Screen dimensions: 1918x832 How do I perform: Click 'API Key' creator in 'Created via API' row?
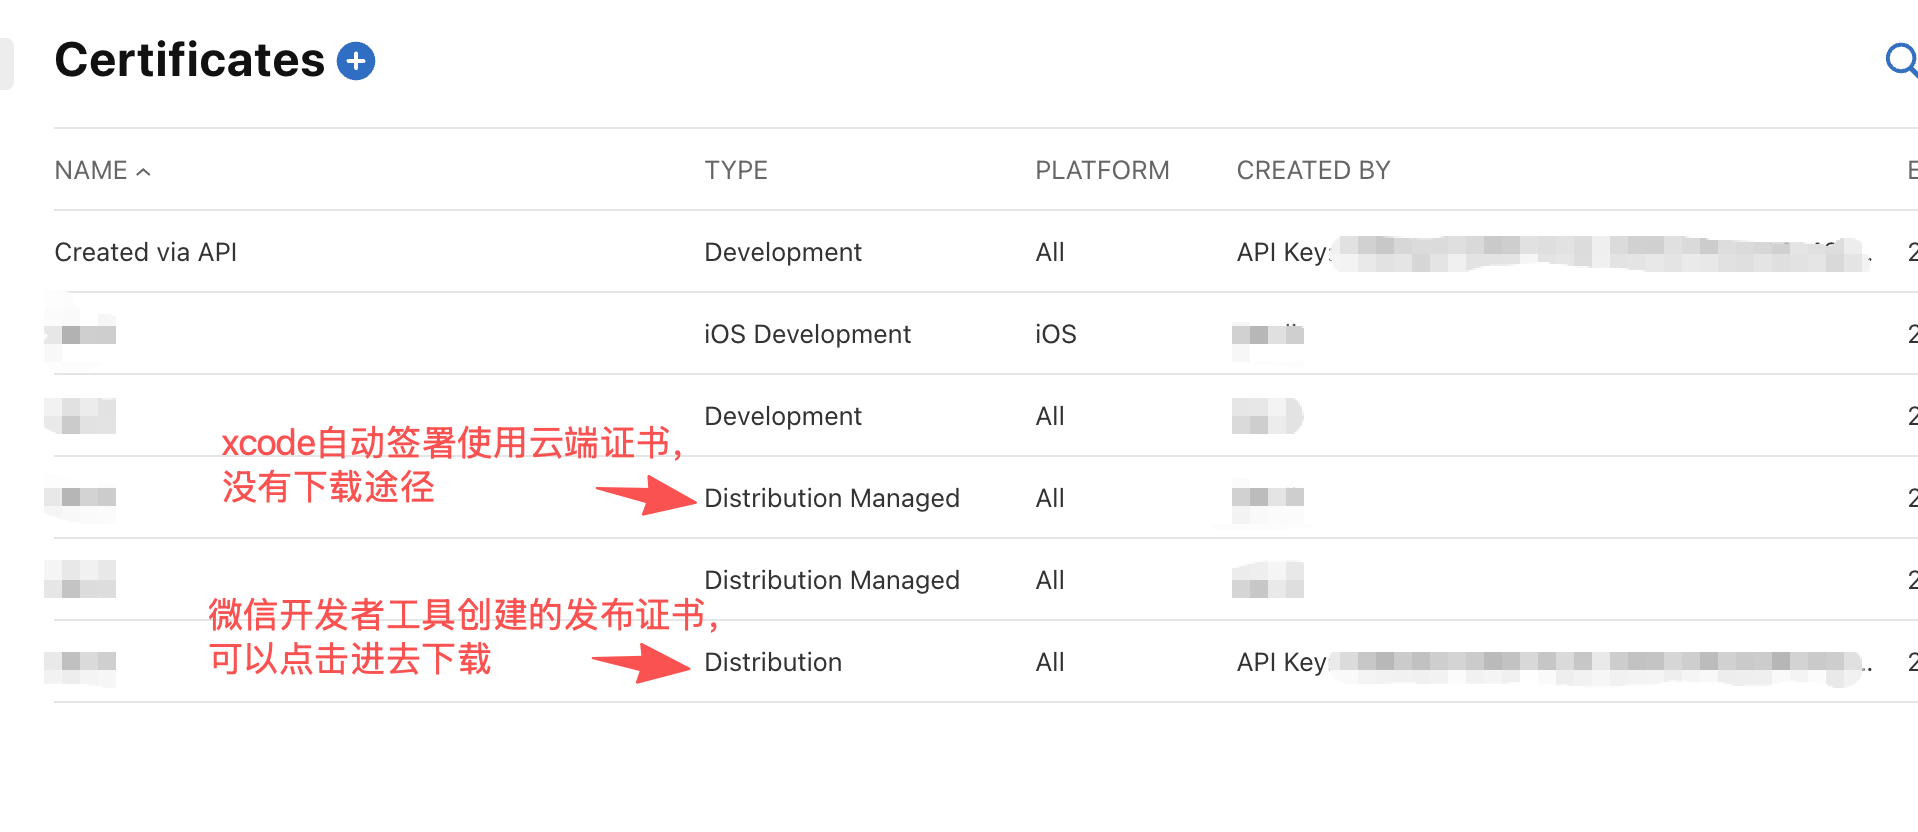pyautogui.click(x=1282, y=252)
